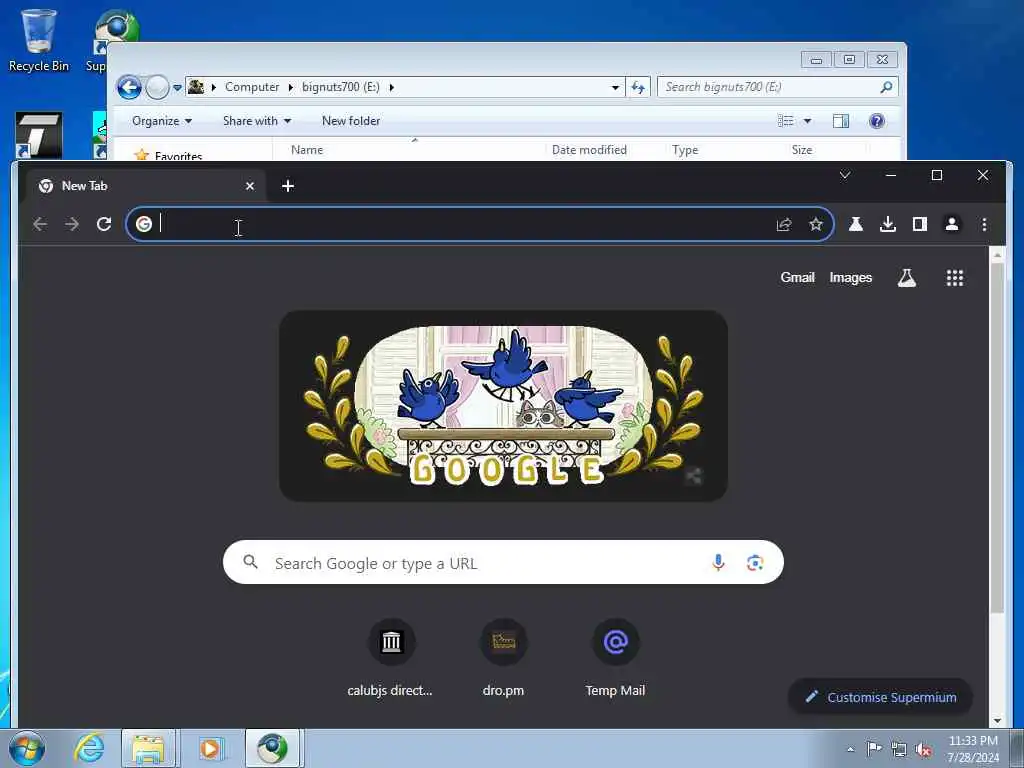Screen dimensions: 1024x768
Task: Expand the Share with dropdown
Action: pyautogui.click(x=257, y=121)
